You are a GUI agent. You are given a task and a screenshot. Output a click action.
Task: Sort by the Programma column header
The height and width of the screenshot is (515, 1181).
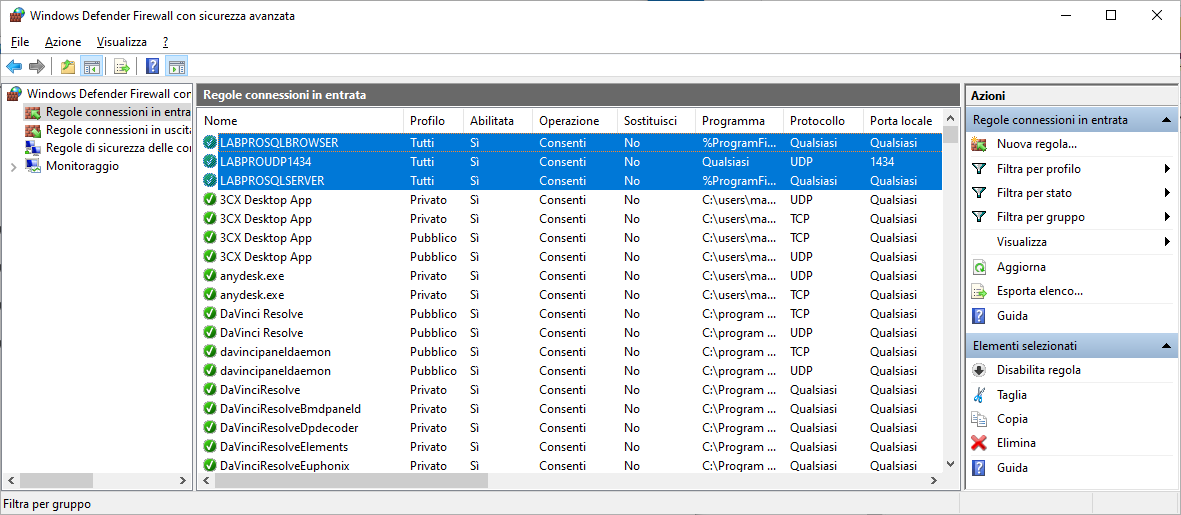click(740, 120)
